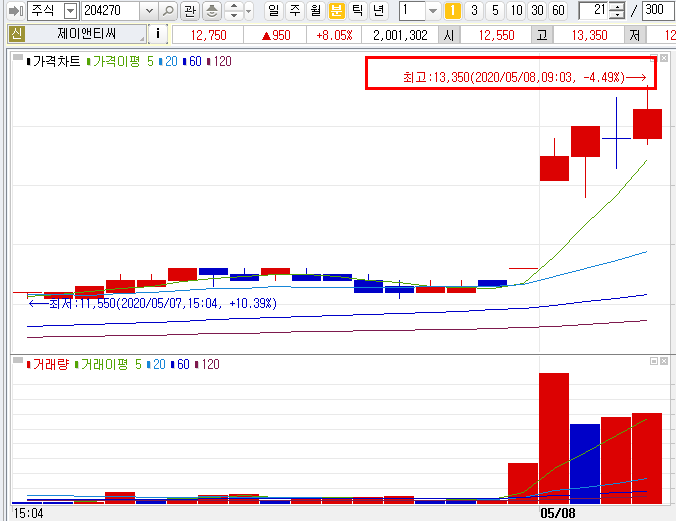
Task: Open the volume panel menu icon
Action: tap(18, 360)
